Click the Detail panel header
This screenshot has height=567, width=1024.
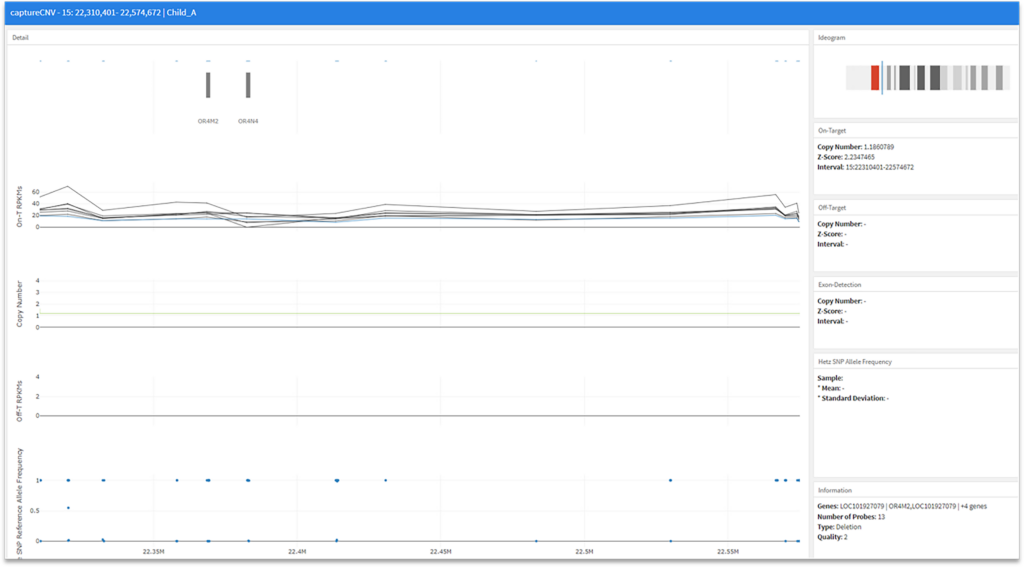coord(21,37)
